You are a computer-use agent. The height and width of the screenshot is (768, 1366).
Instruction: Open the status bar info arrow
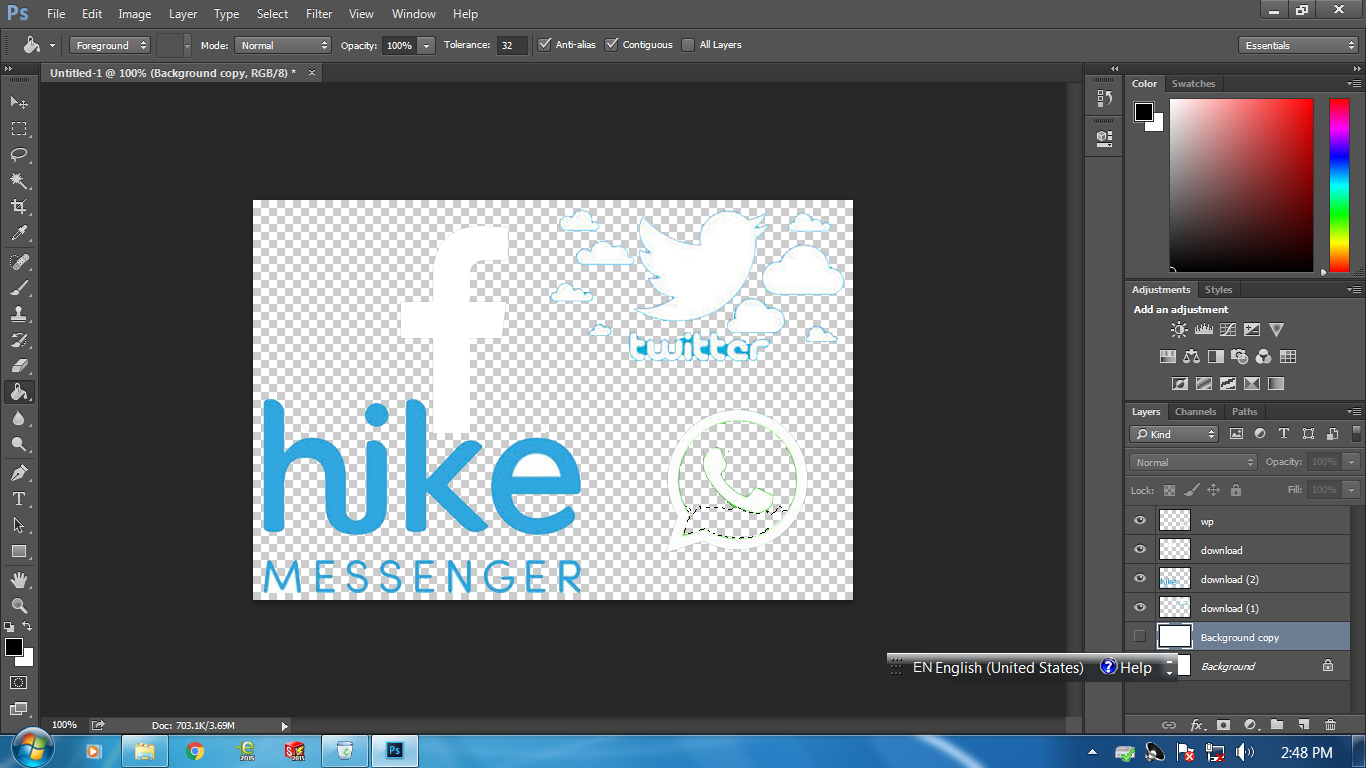[x=285, y=725]
